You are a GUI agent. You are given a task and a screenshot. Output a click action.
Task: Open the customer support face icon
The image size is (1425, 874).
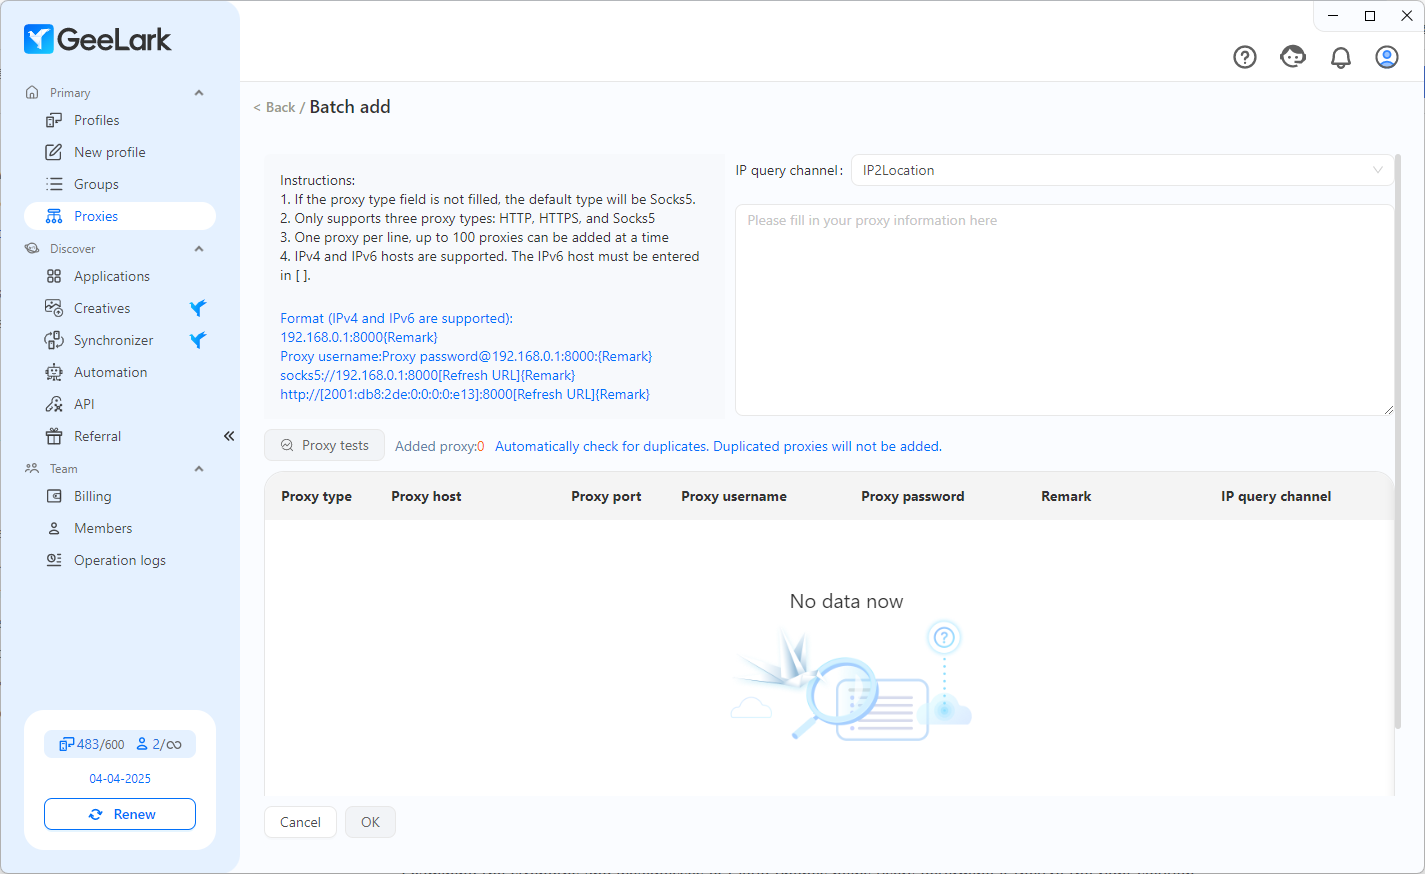[1293, 57]
